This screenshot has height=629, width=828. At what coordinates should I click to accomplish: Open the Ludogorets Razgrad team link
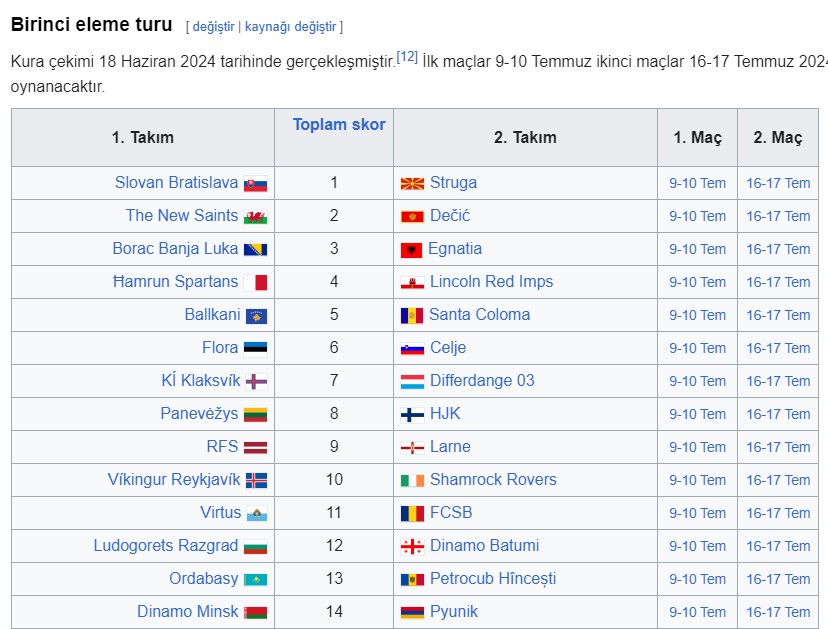coord(166,546)
